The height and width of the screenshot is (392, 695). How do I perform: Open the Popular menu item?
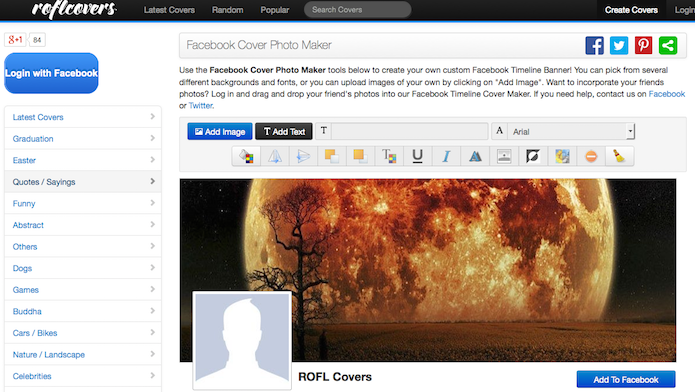[x=274, y=10]
